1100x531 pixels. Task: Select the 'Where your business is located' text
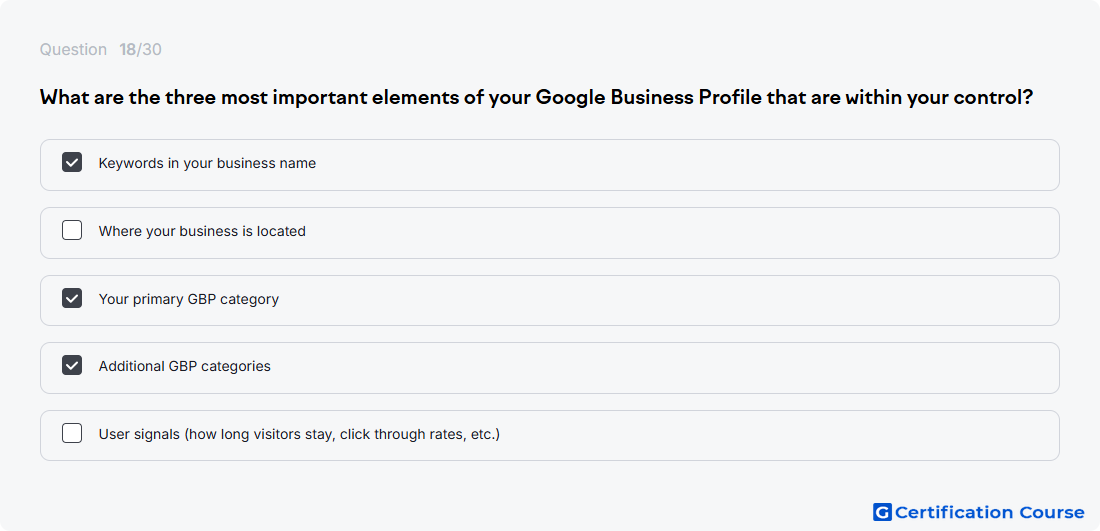[202, 231]
